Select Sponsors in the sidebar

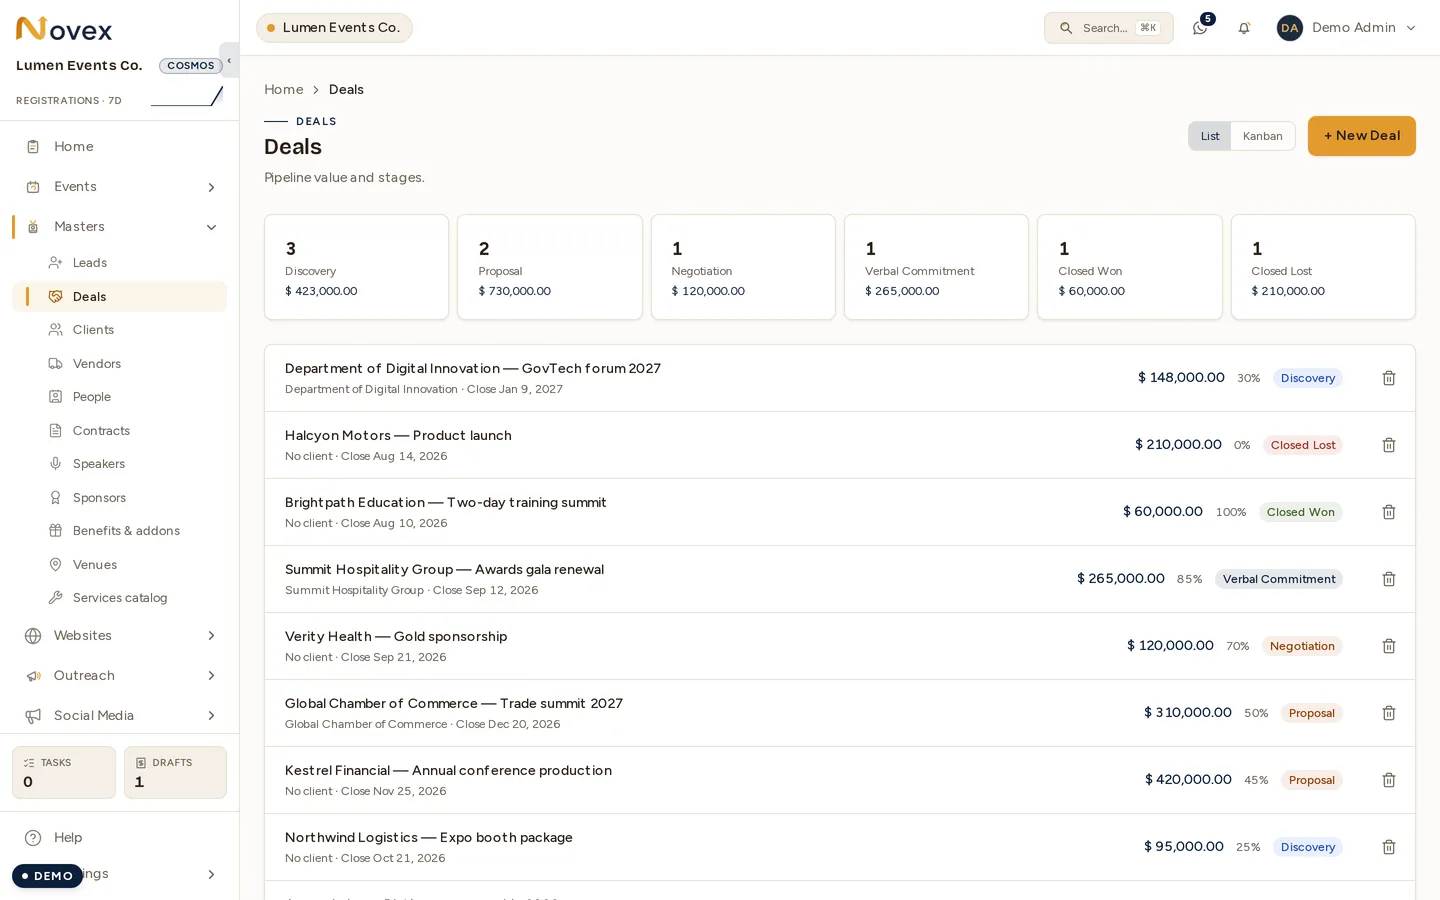click(x=120, y=498)
